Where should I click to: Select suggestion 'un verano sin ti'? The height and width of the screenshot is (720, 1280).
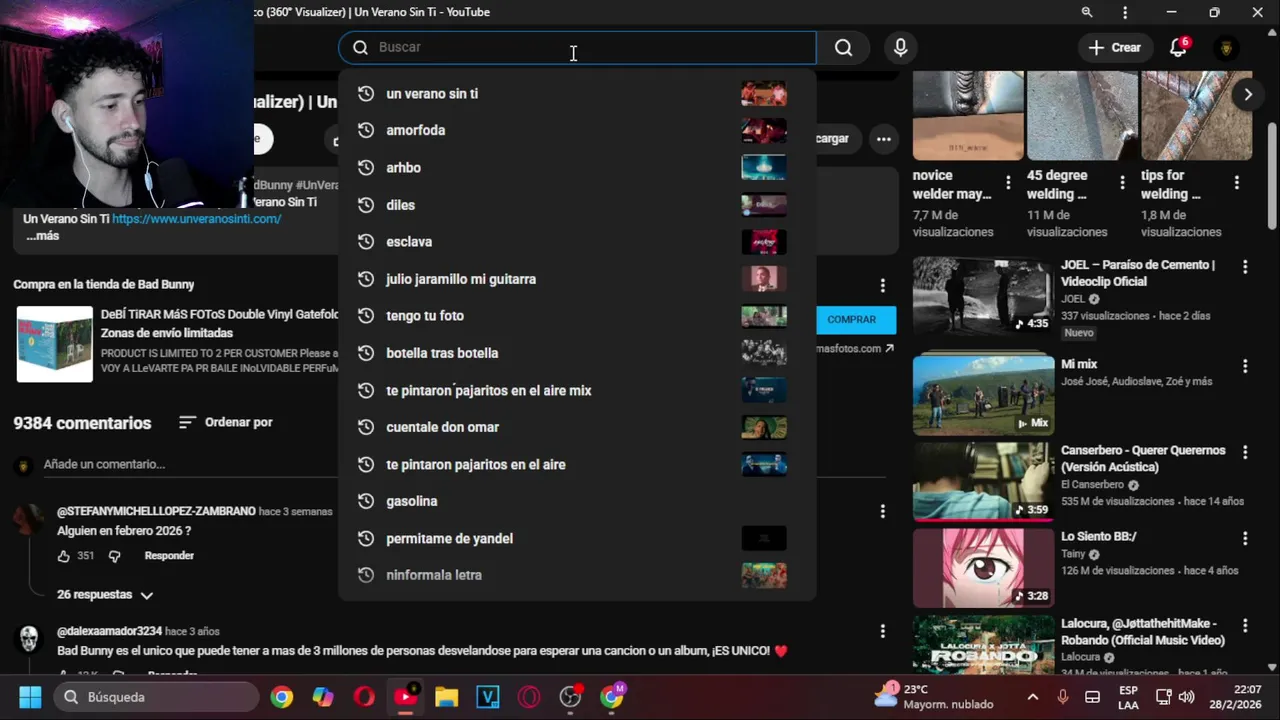(x=577, y=94)
